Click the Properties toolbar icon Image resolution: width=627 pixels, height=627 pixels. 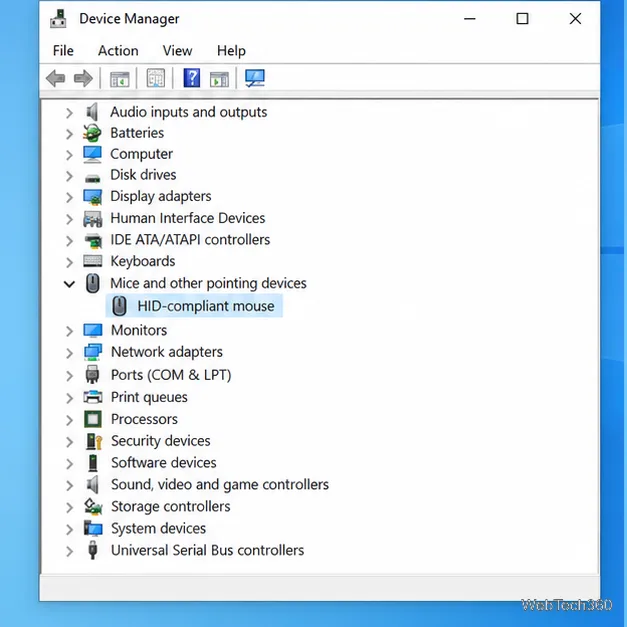pos(156,78)
